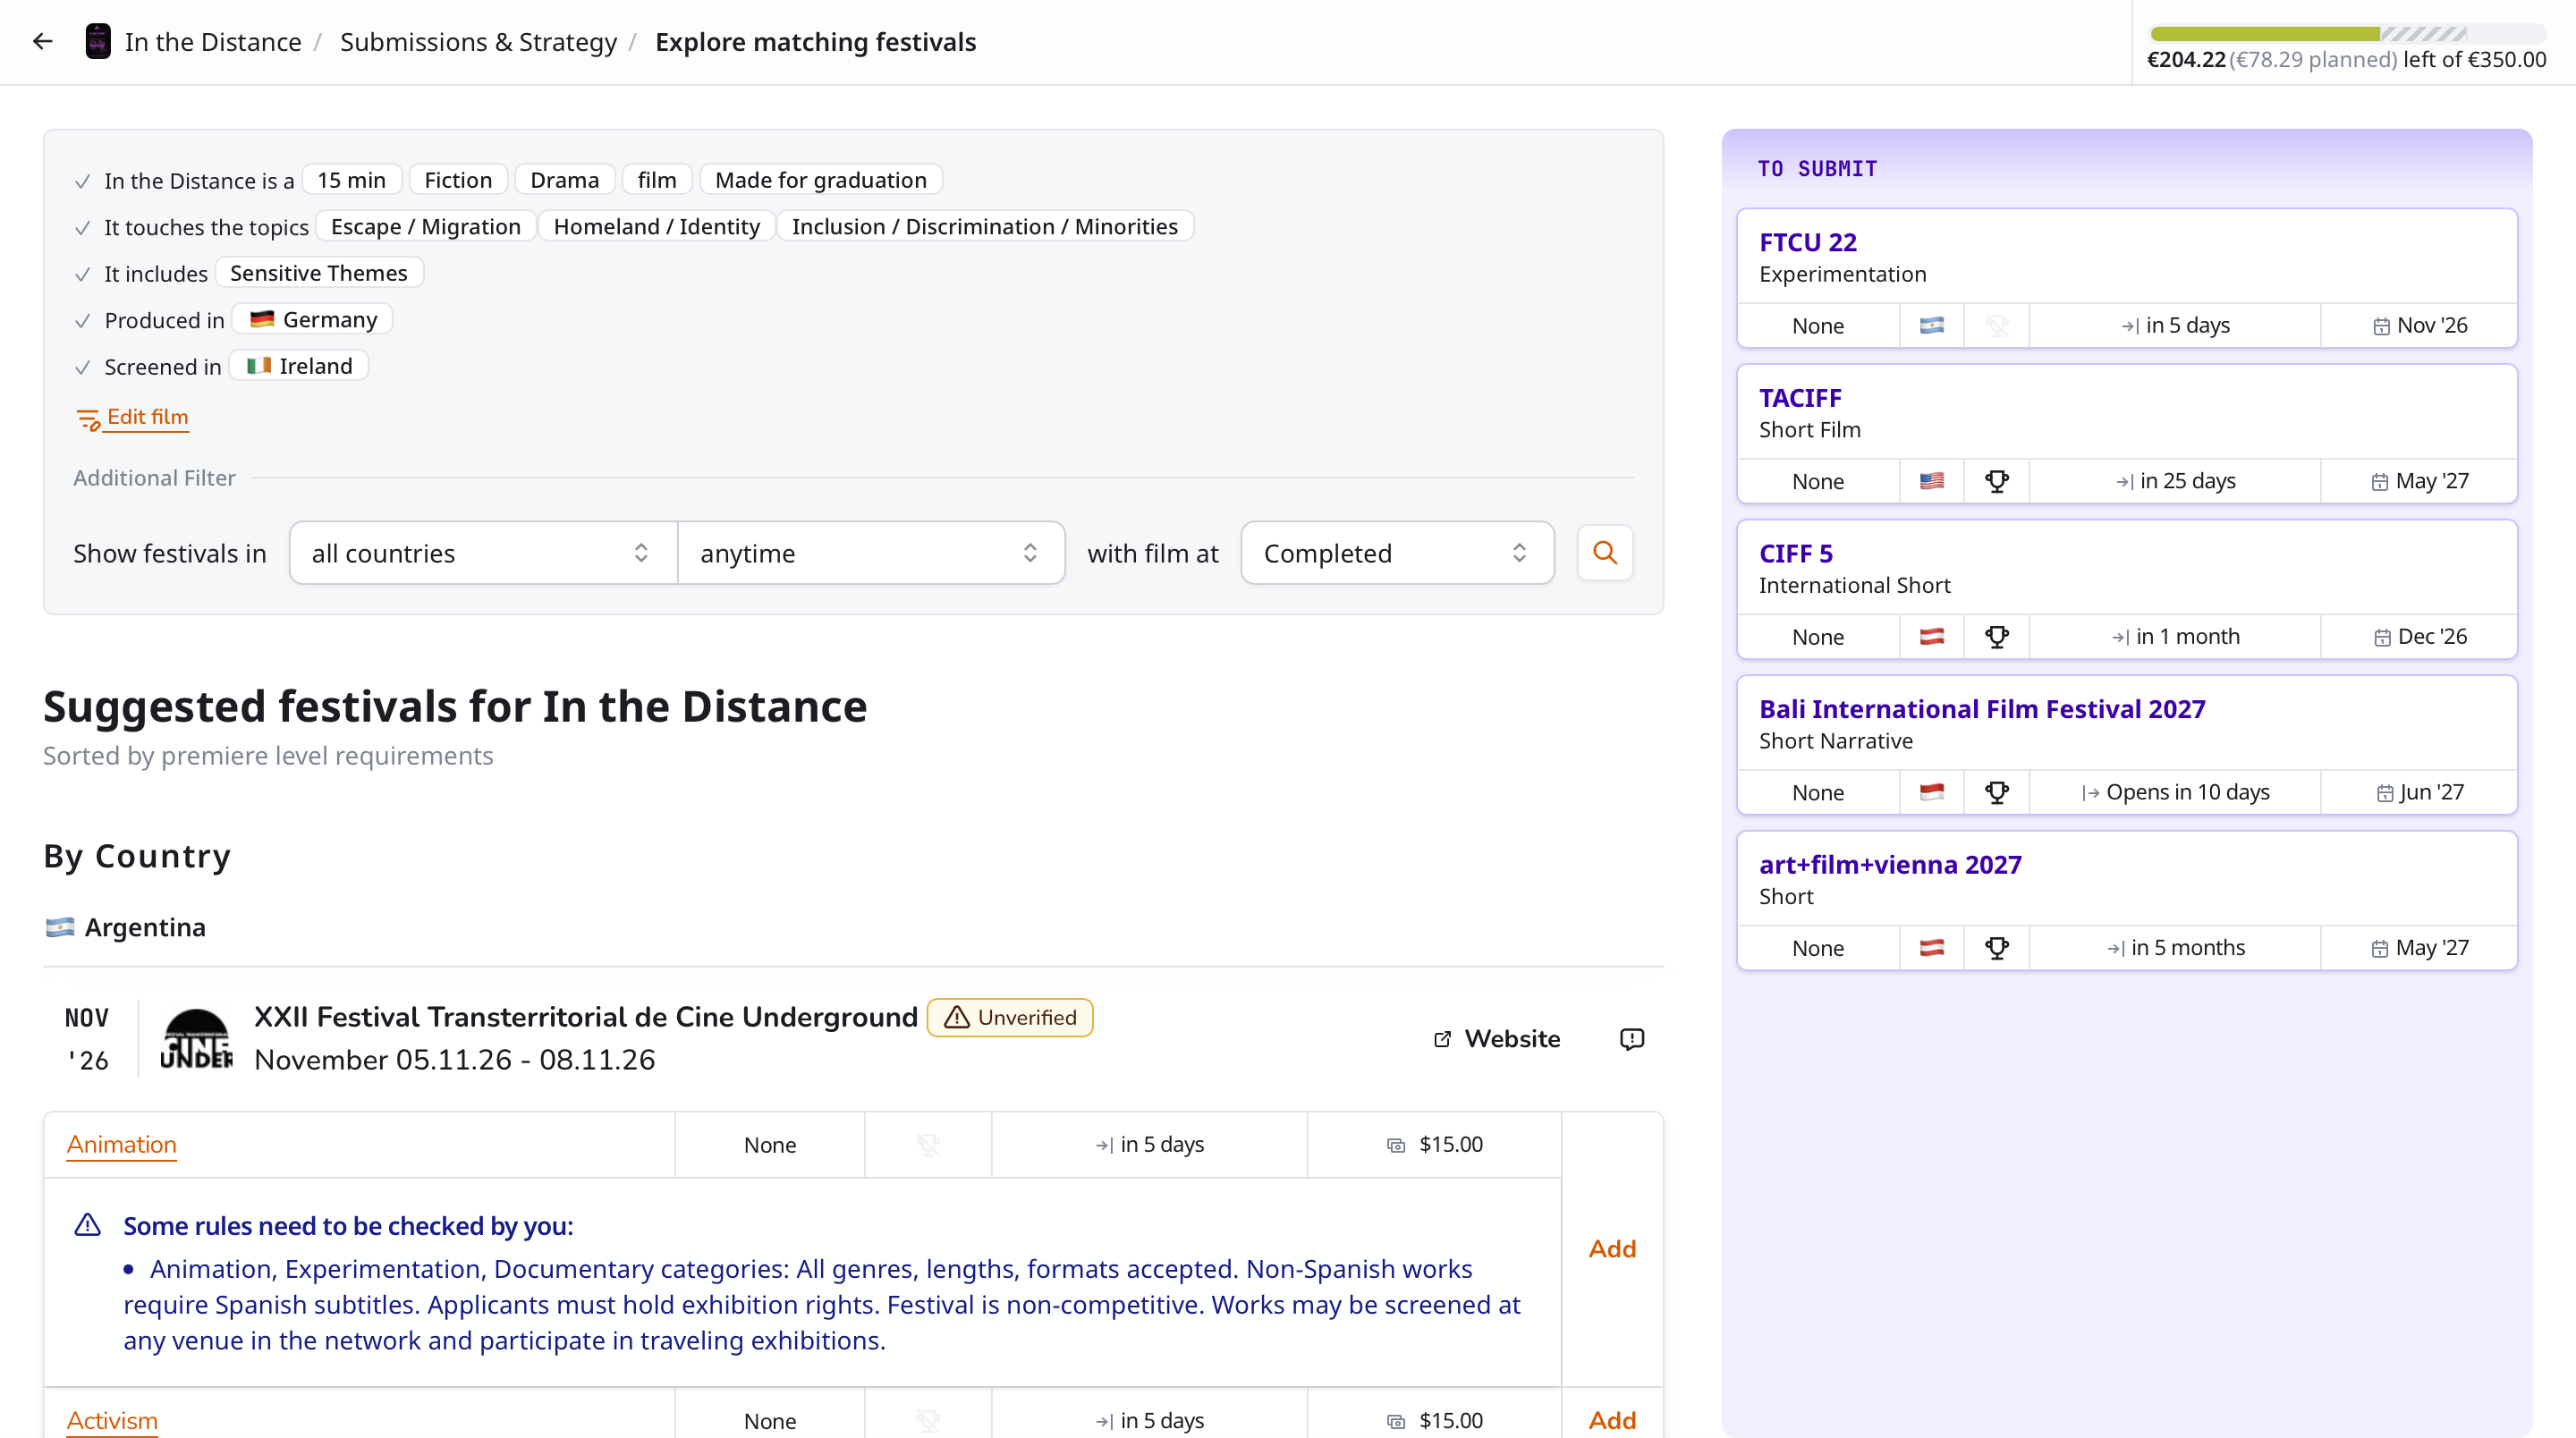Screen dimensions: 2576x1438
Task: Click the no-award icon in Animation row
Action: [928, 1144]
